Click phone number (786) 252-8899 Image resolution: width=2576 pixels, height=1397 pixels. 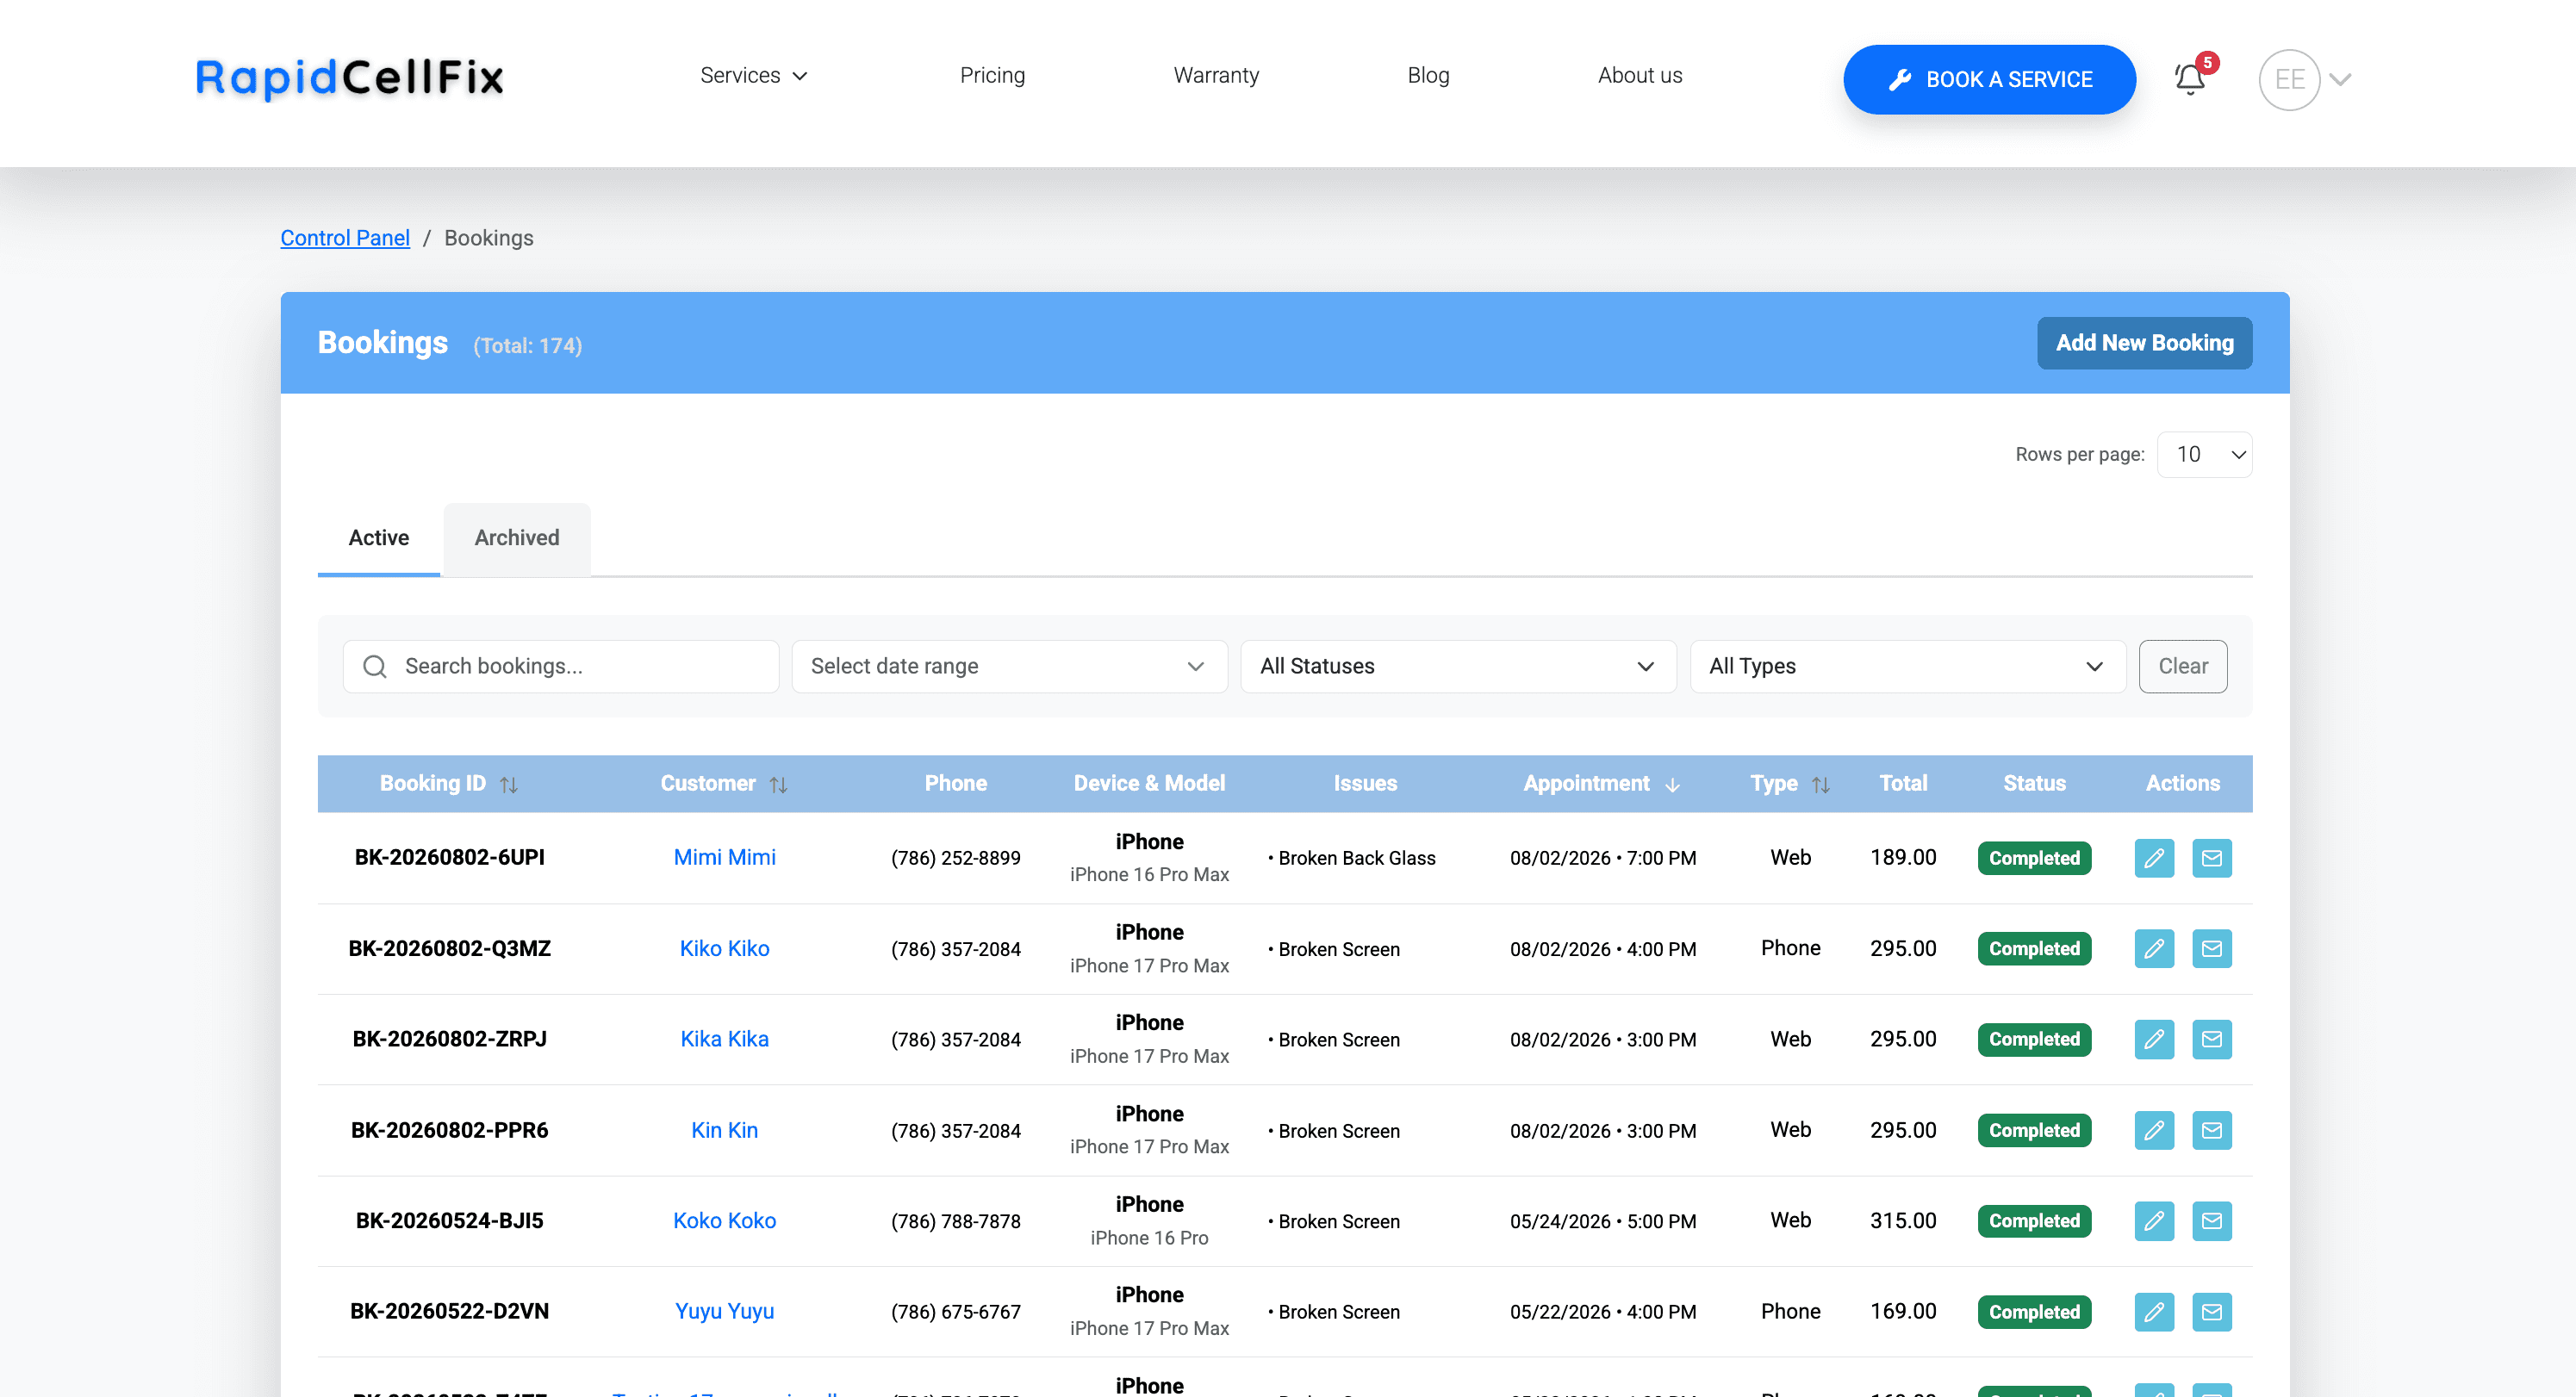(x=955, y=858)
